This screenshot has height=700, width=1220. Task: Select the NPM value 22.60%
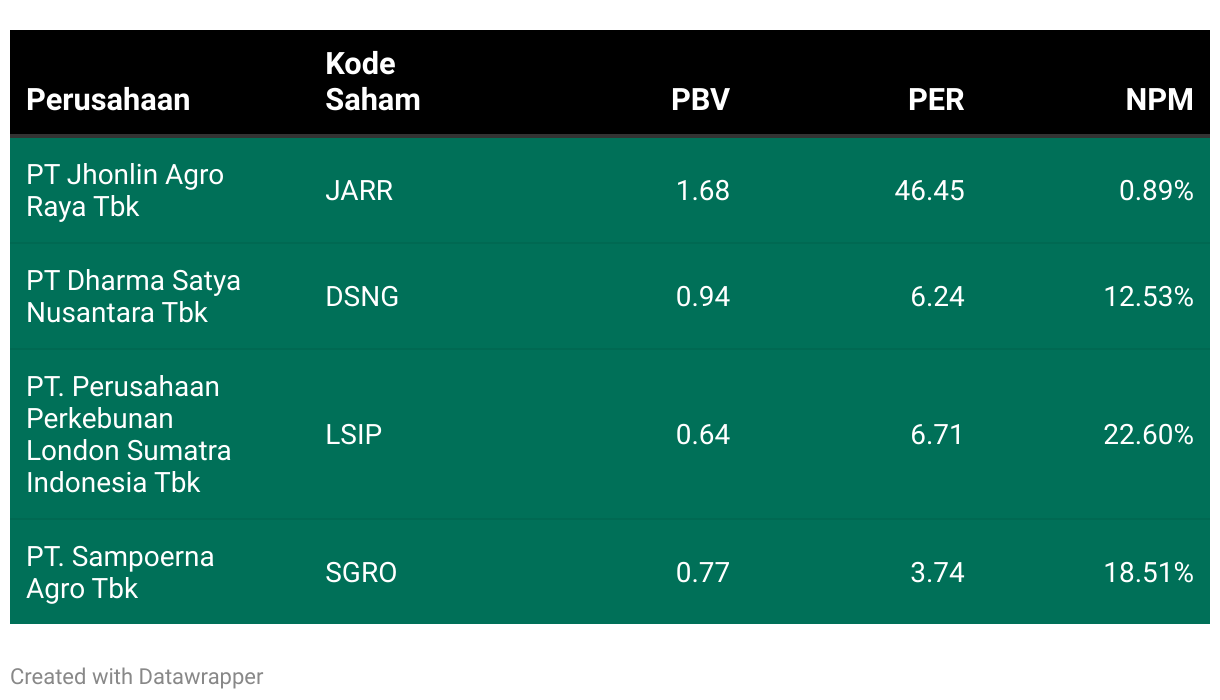coord(1149,434)
